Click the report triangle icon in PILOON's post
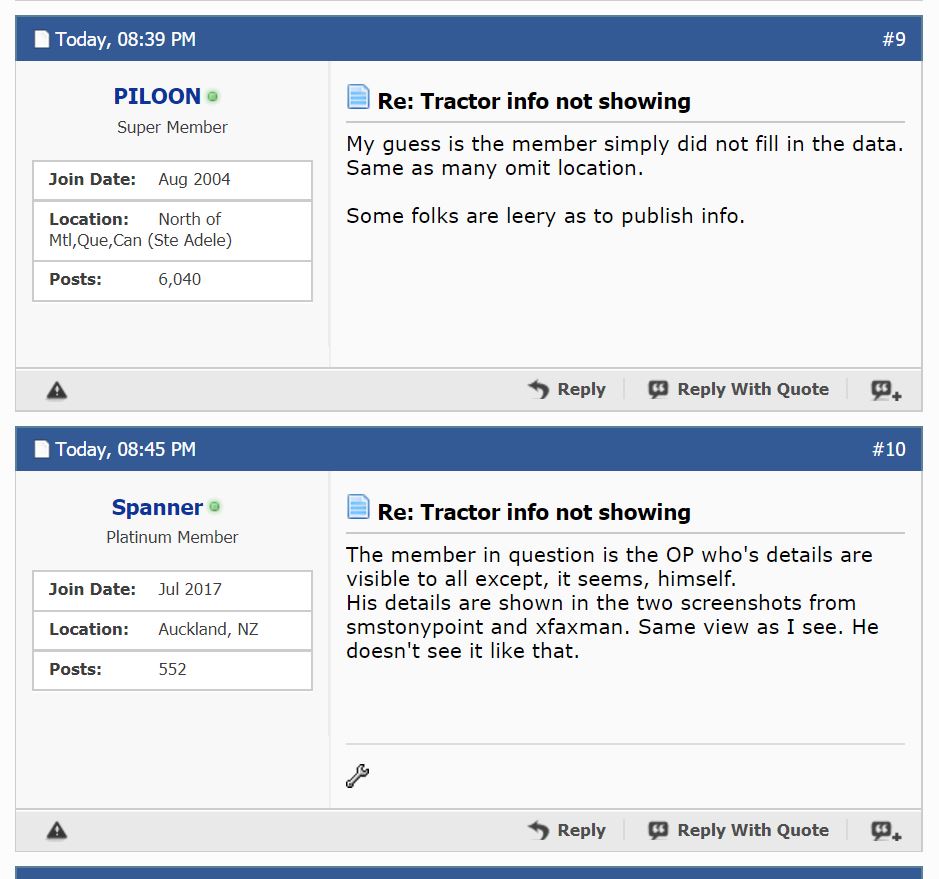 coord(57,390)
